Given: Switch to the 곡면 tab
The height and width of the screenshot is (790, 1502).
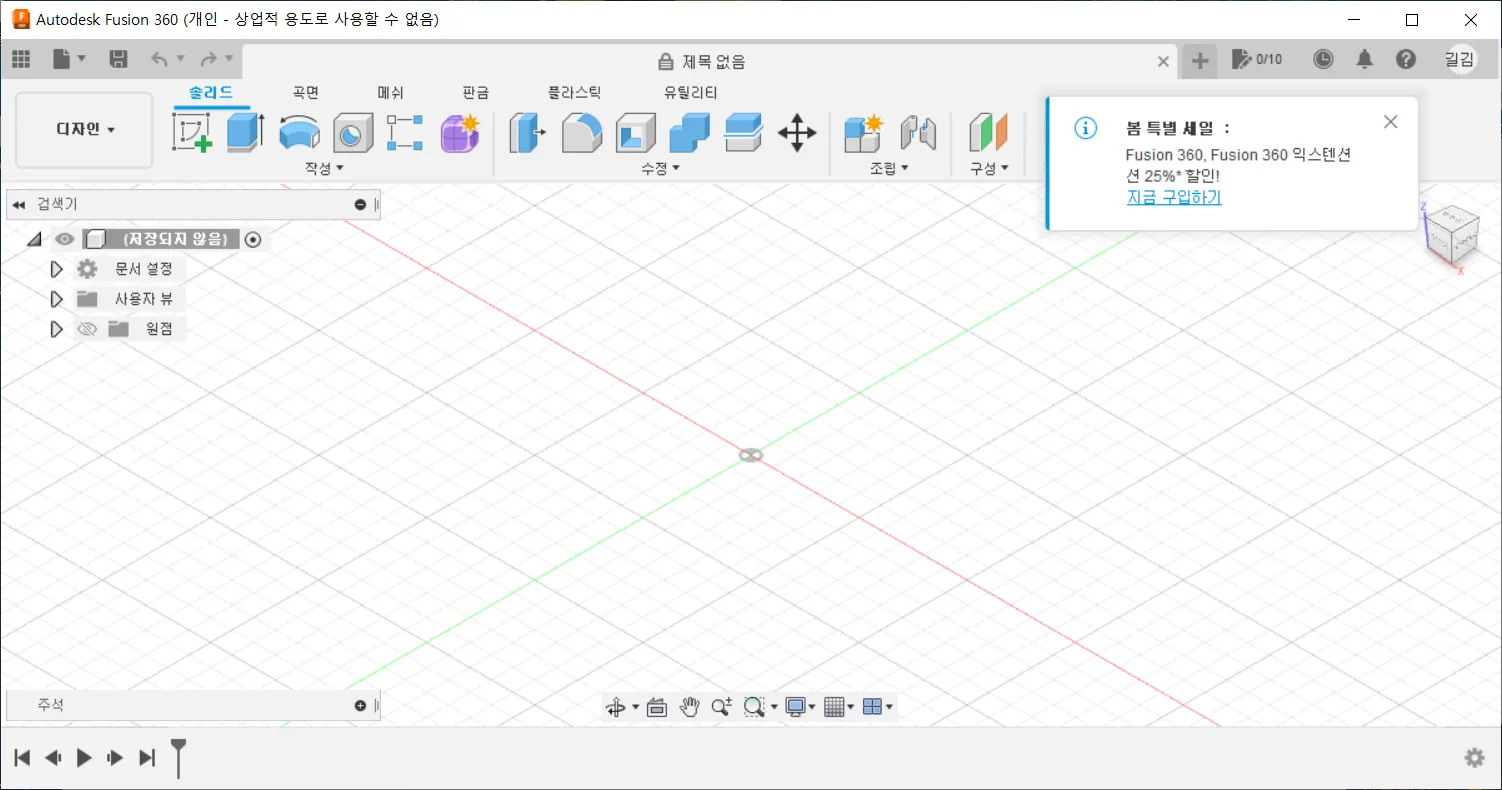Looking at the screenshot, I should coord(306,92).
